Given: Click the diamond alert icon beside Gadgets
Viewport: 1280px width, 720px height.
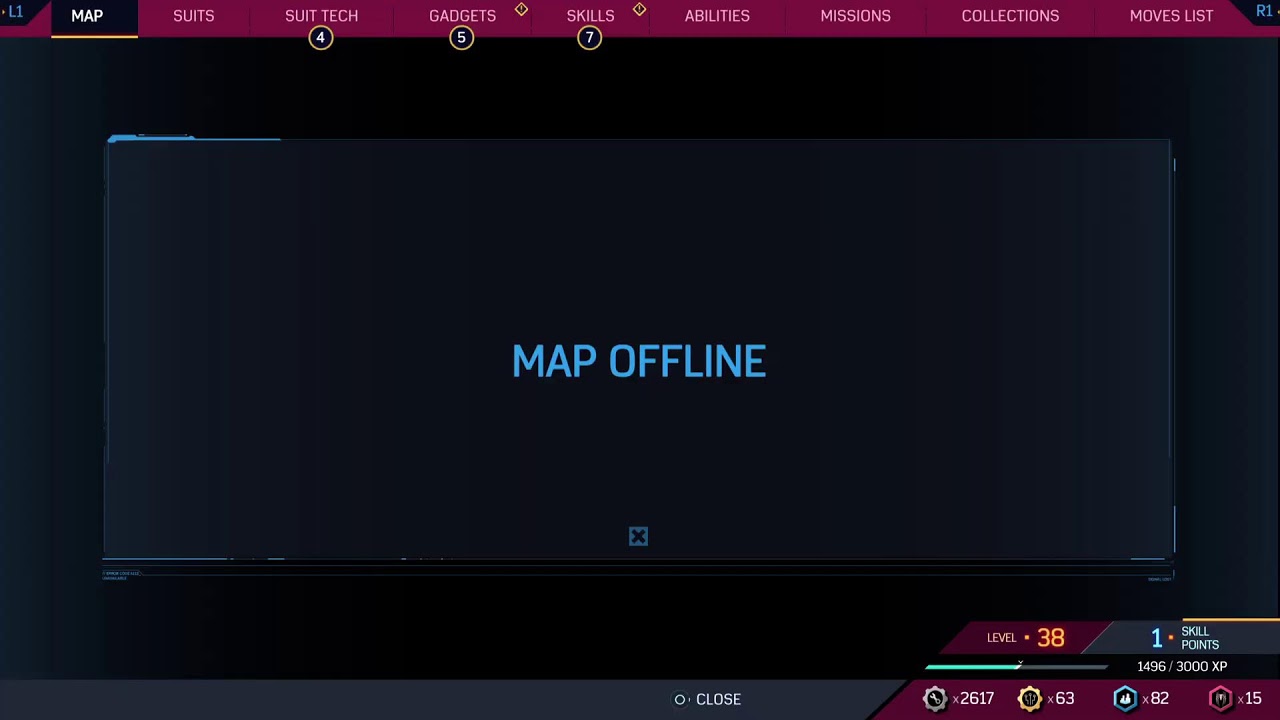Looking at the screenshot, I should pos(521,9).
